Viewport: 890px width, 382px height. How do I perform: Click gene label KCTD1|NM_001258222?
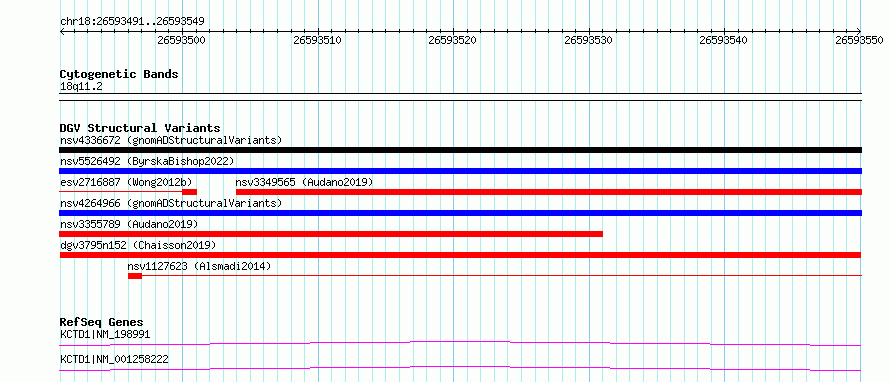pyautogui.click(x=114, y=359)
